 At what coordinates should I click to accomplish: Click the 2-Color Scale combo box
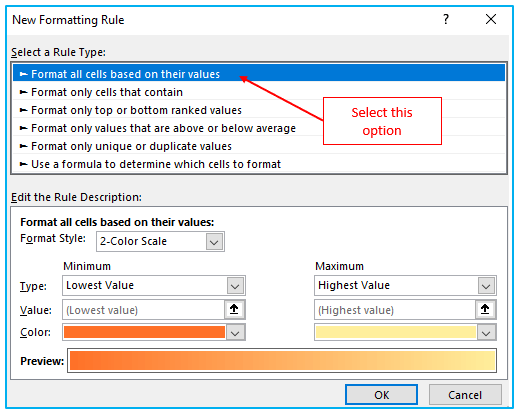(x=160, y=242)
